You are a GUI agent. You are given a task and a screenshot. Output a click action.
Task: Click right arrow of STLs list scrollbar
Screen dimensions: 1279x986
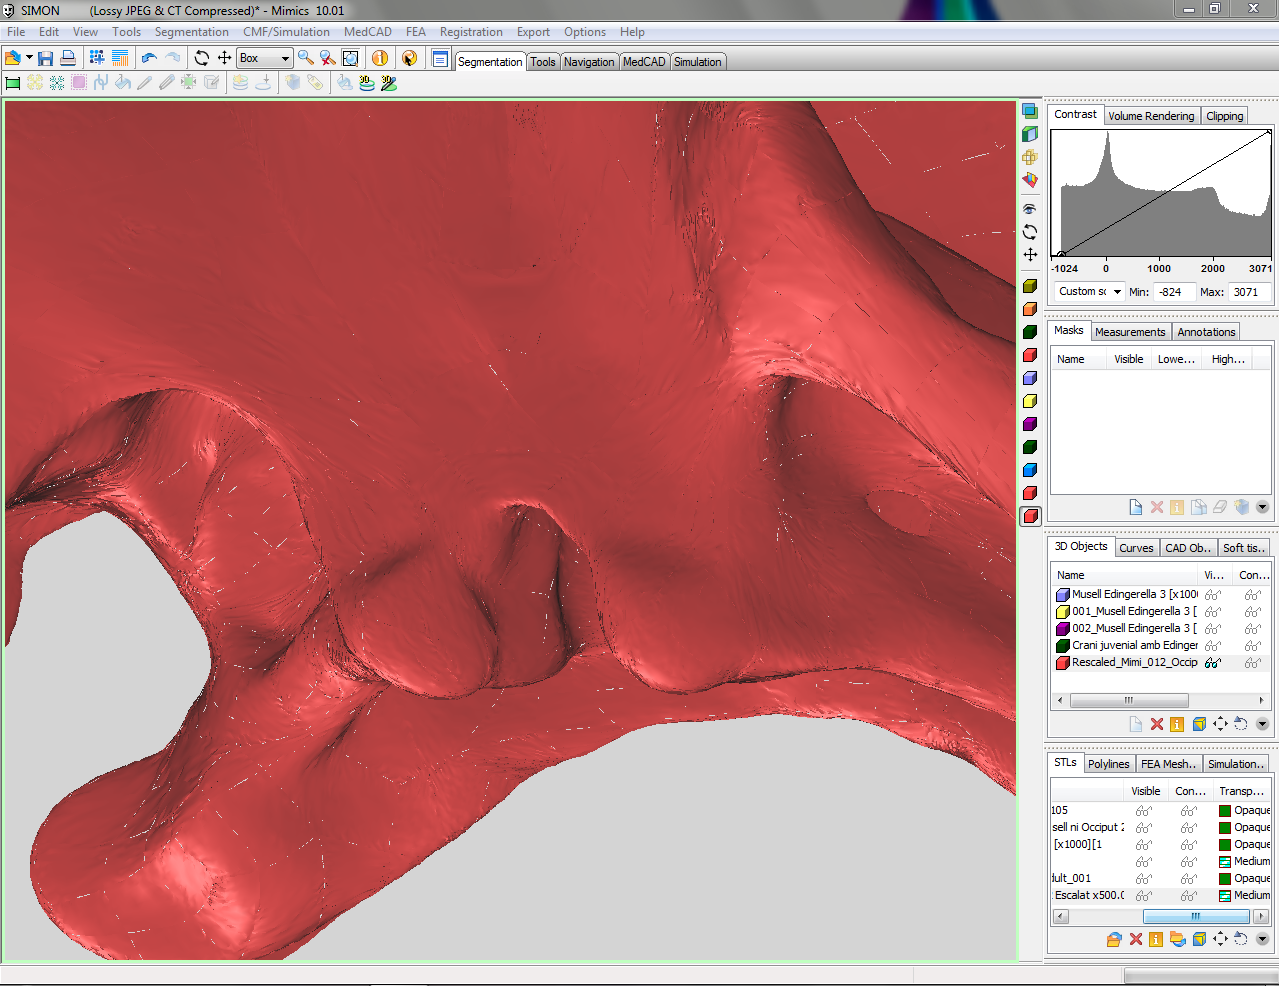1262,916
